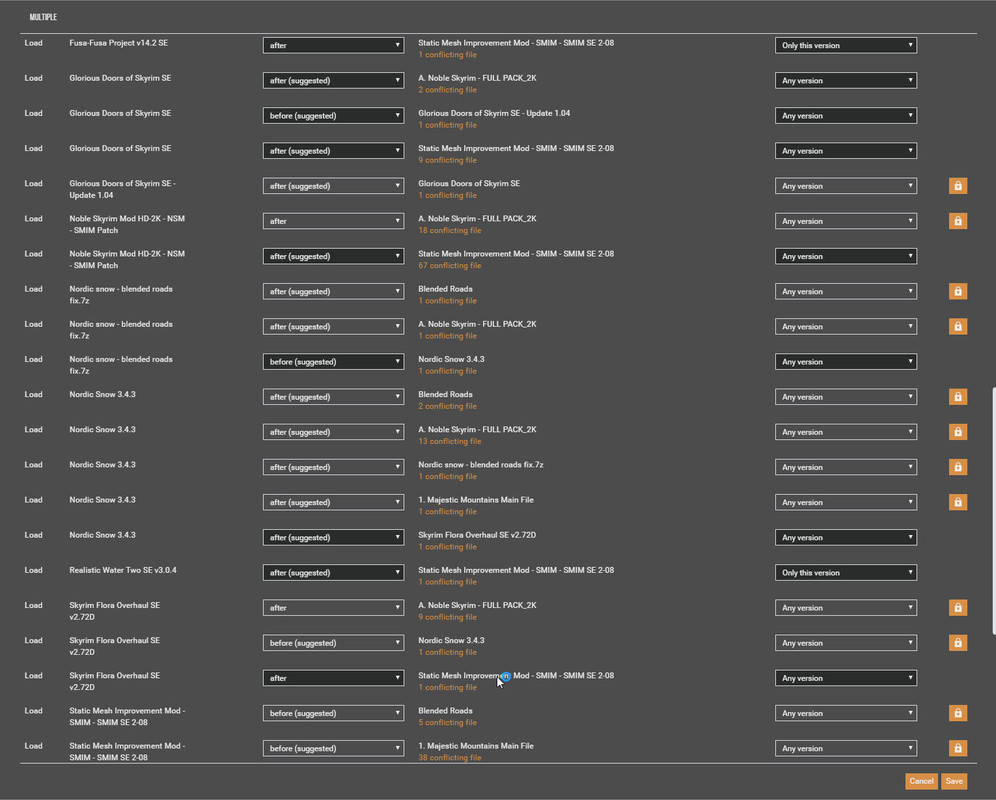
Task: Toggle lock on row with 38 conflicting files
Action: coord(958,748)
